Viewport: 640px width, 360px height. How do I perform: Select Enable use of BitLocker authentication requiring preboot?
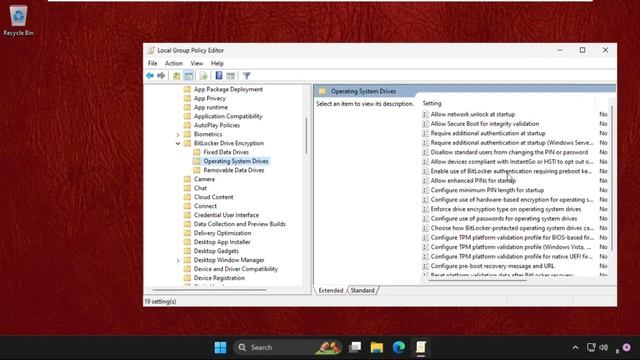(511, 171)
